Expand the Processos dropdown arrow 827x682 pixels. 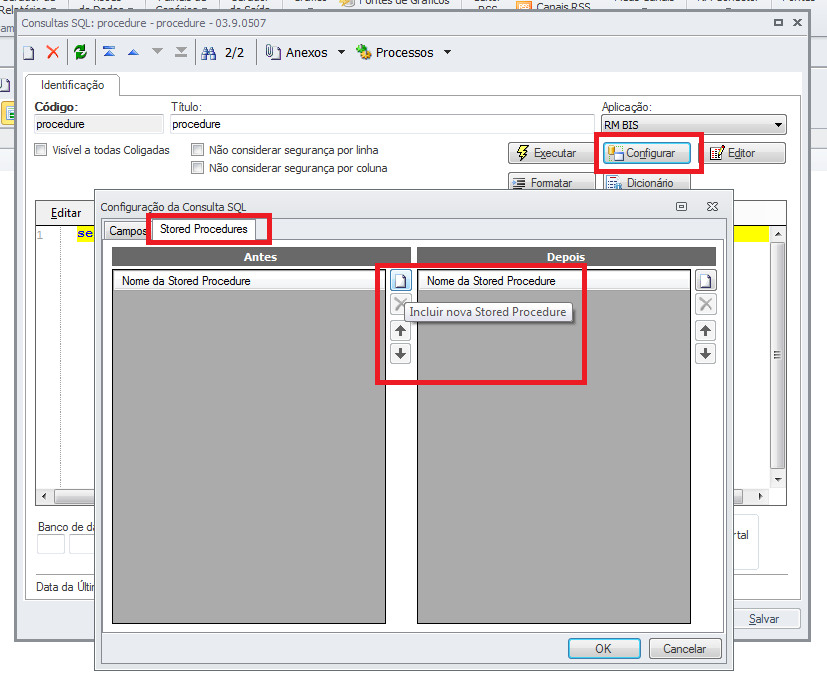click(x=448, y=52)
